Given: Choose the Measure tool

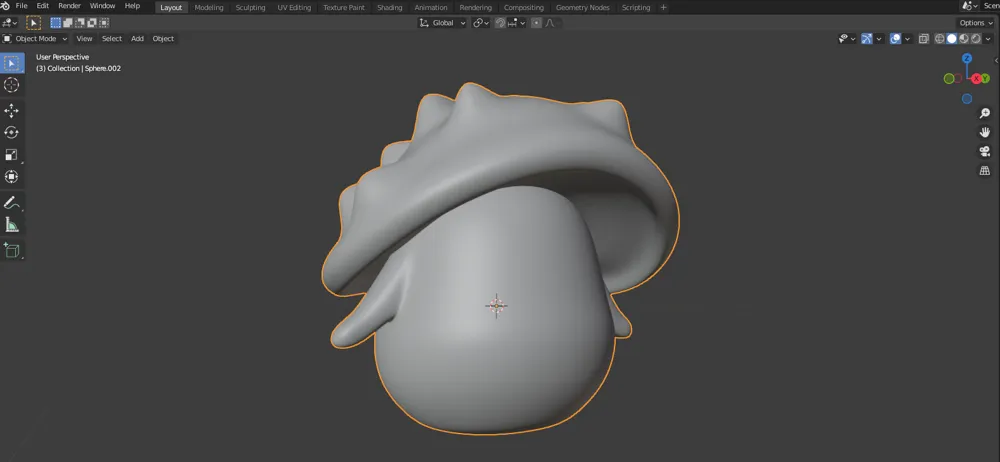Looking at the screenshot, I should [11, 225].
